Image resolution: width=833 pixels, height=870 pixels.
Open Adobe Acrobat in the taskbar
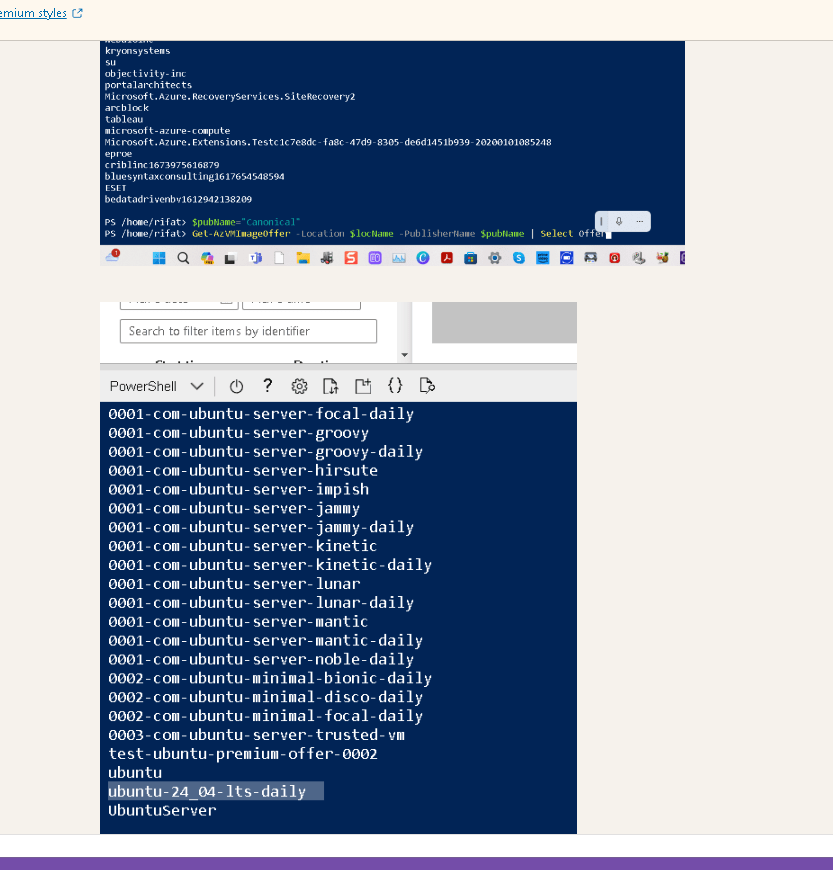click(447, 258)
